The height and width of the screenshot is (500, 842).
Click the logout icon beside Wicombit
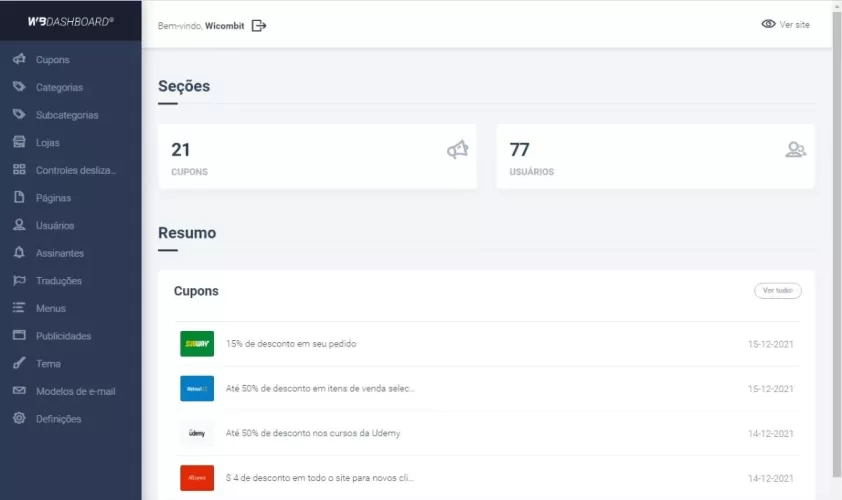point(259,25)
